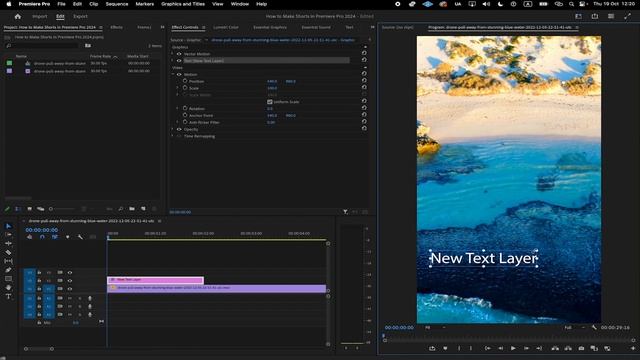The height and width of the screenshot is (360, 640).
Task: Open workspaces icon in header bar
Action: pyautogui.click(x=578, y=16)
